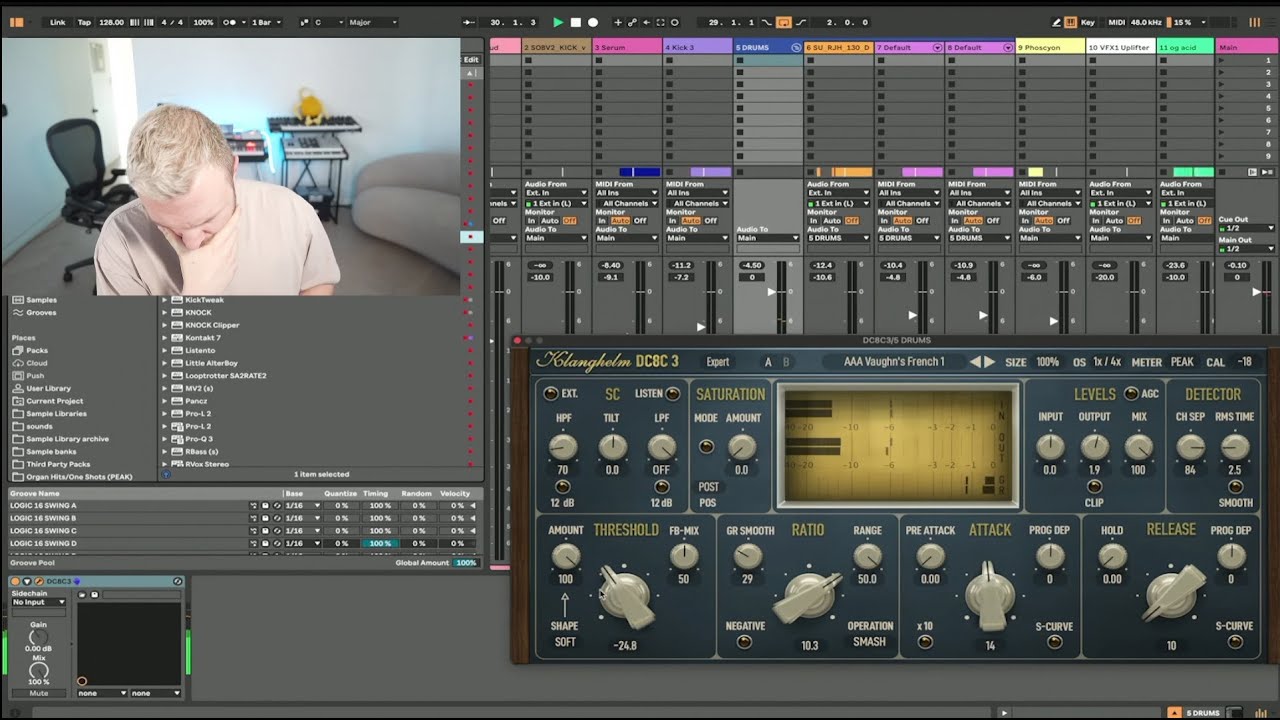Toggle DC8C3 device activator in device chain
The width and height of the screenshot is (1280, 720).
[x=15, y=581]
